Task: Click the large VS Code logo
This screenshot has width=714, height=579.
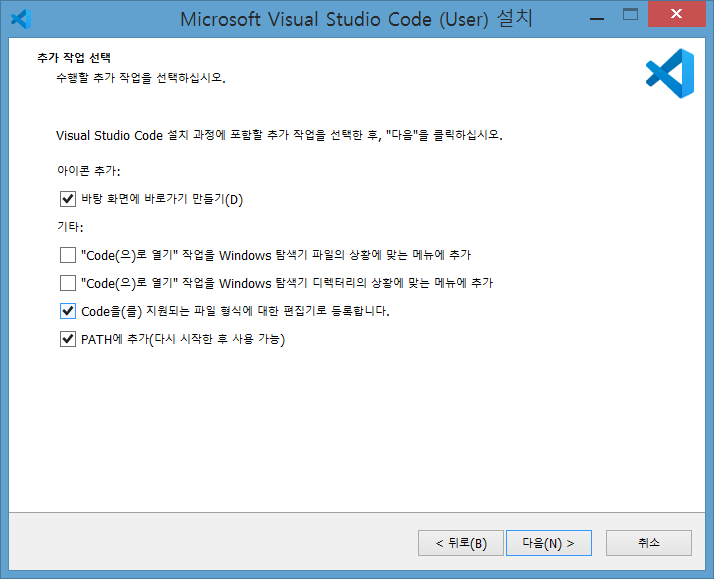Action: (670, 73)
